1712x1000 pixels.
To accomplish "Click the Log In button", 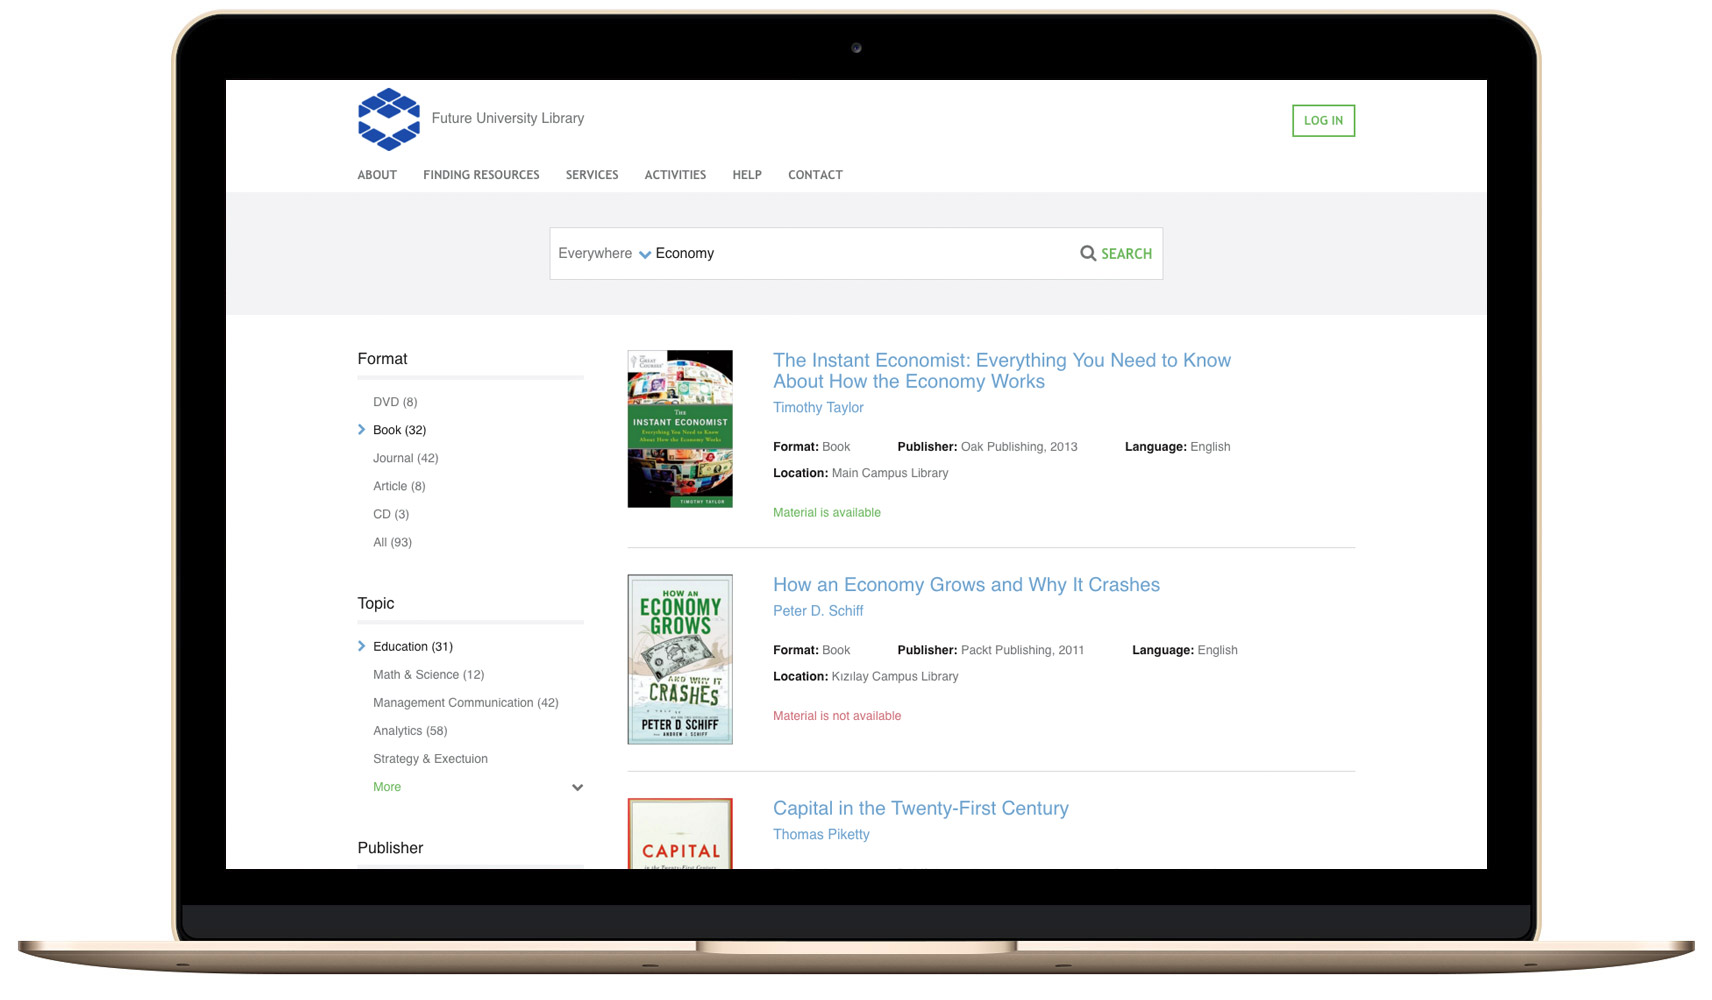I will 1322,121.
